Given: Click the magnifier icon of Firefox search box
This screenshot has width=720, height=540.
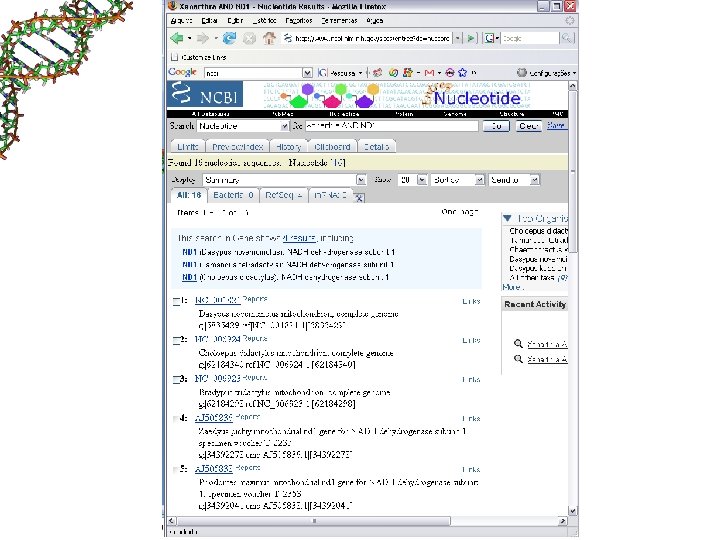Looking at the screenshot, I should [x=566, y=39].
